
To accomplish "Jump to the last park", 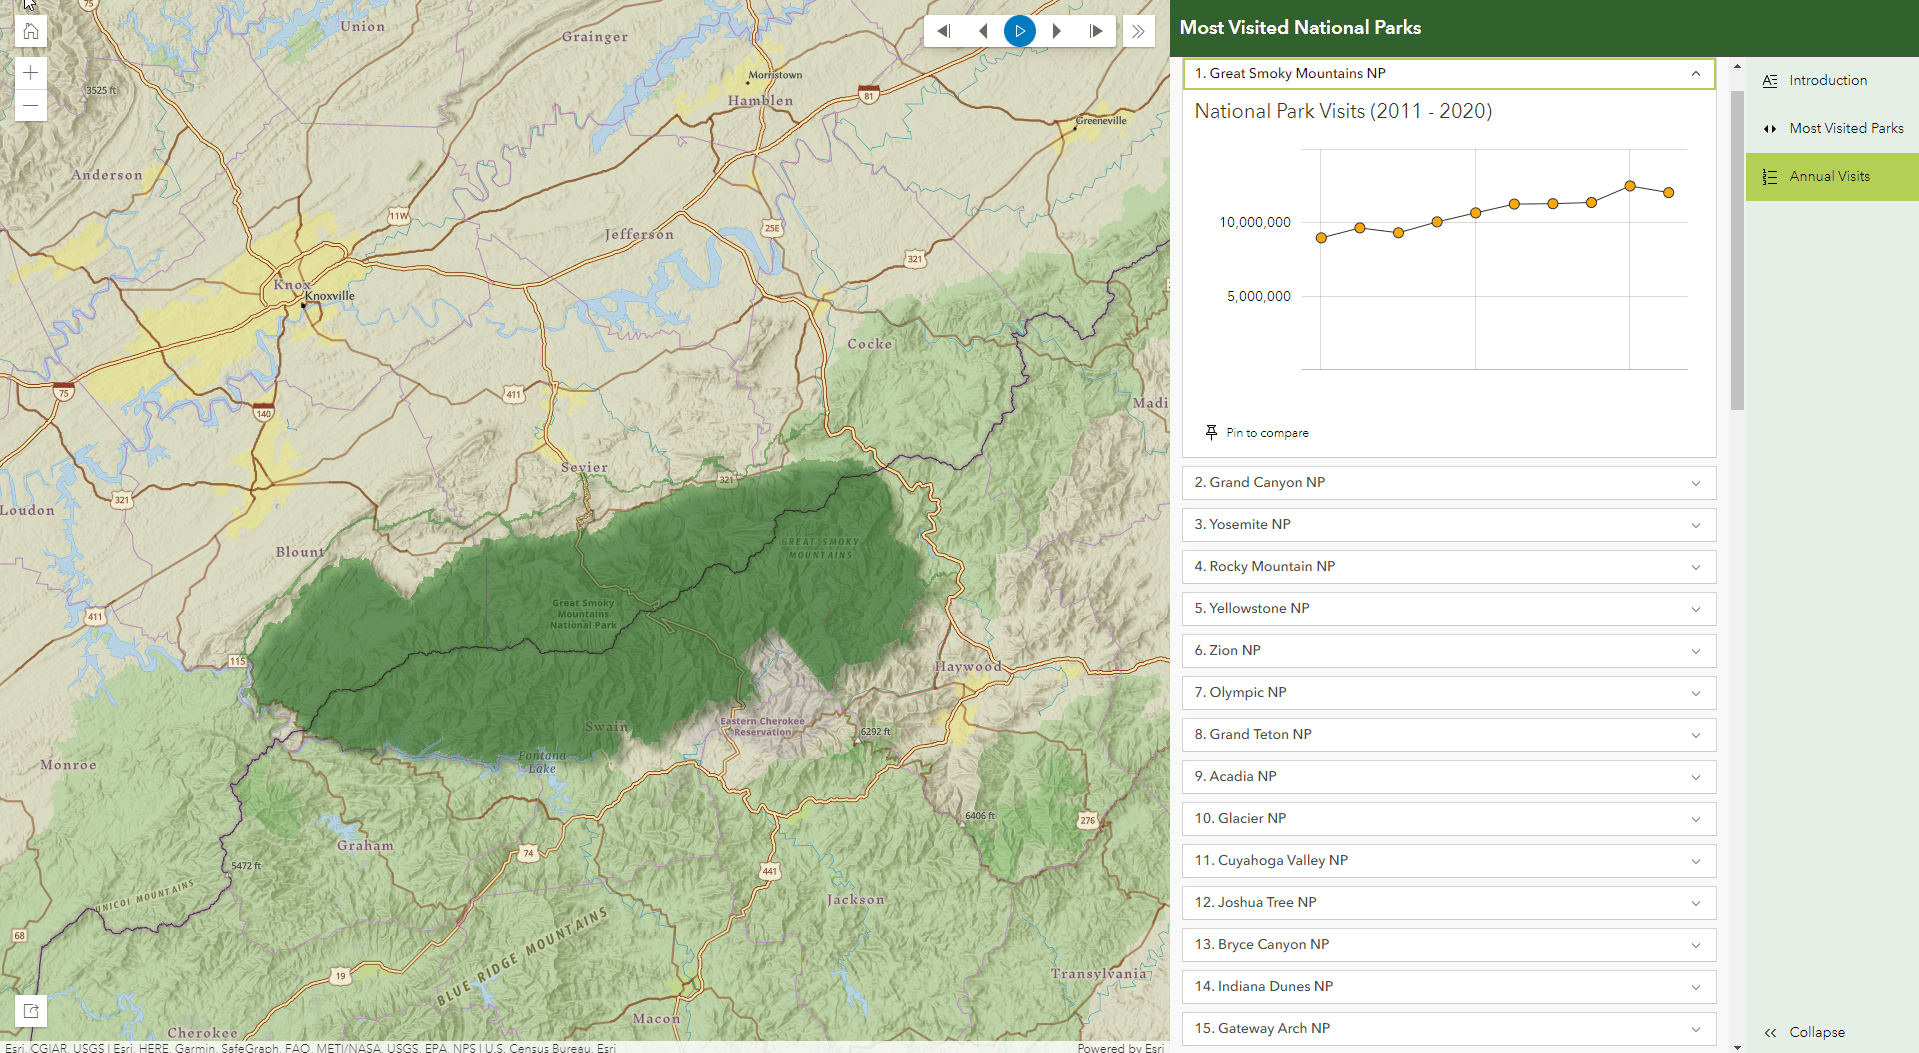I will [1096, 31].
